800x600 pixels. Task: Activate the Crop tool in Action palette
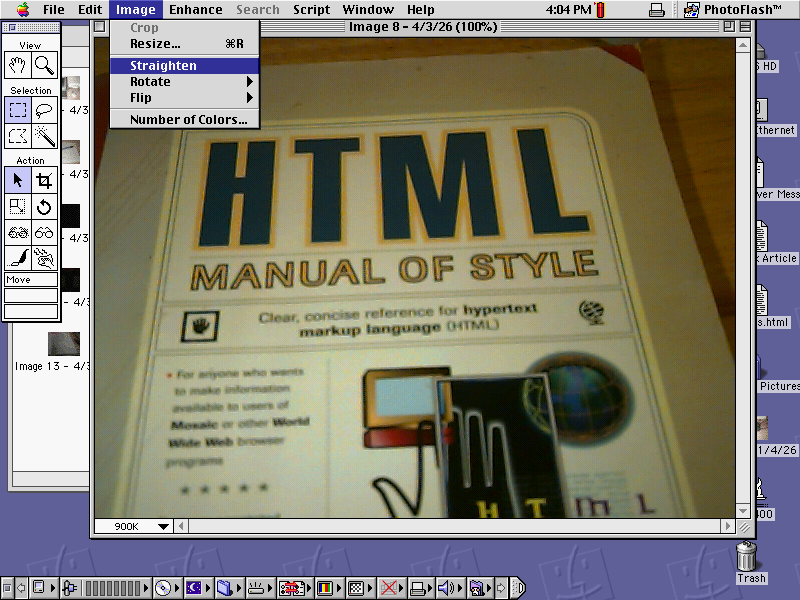point(44,181)
